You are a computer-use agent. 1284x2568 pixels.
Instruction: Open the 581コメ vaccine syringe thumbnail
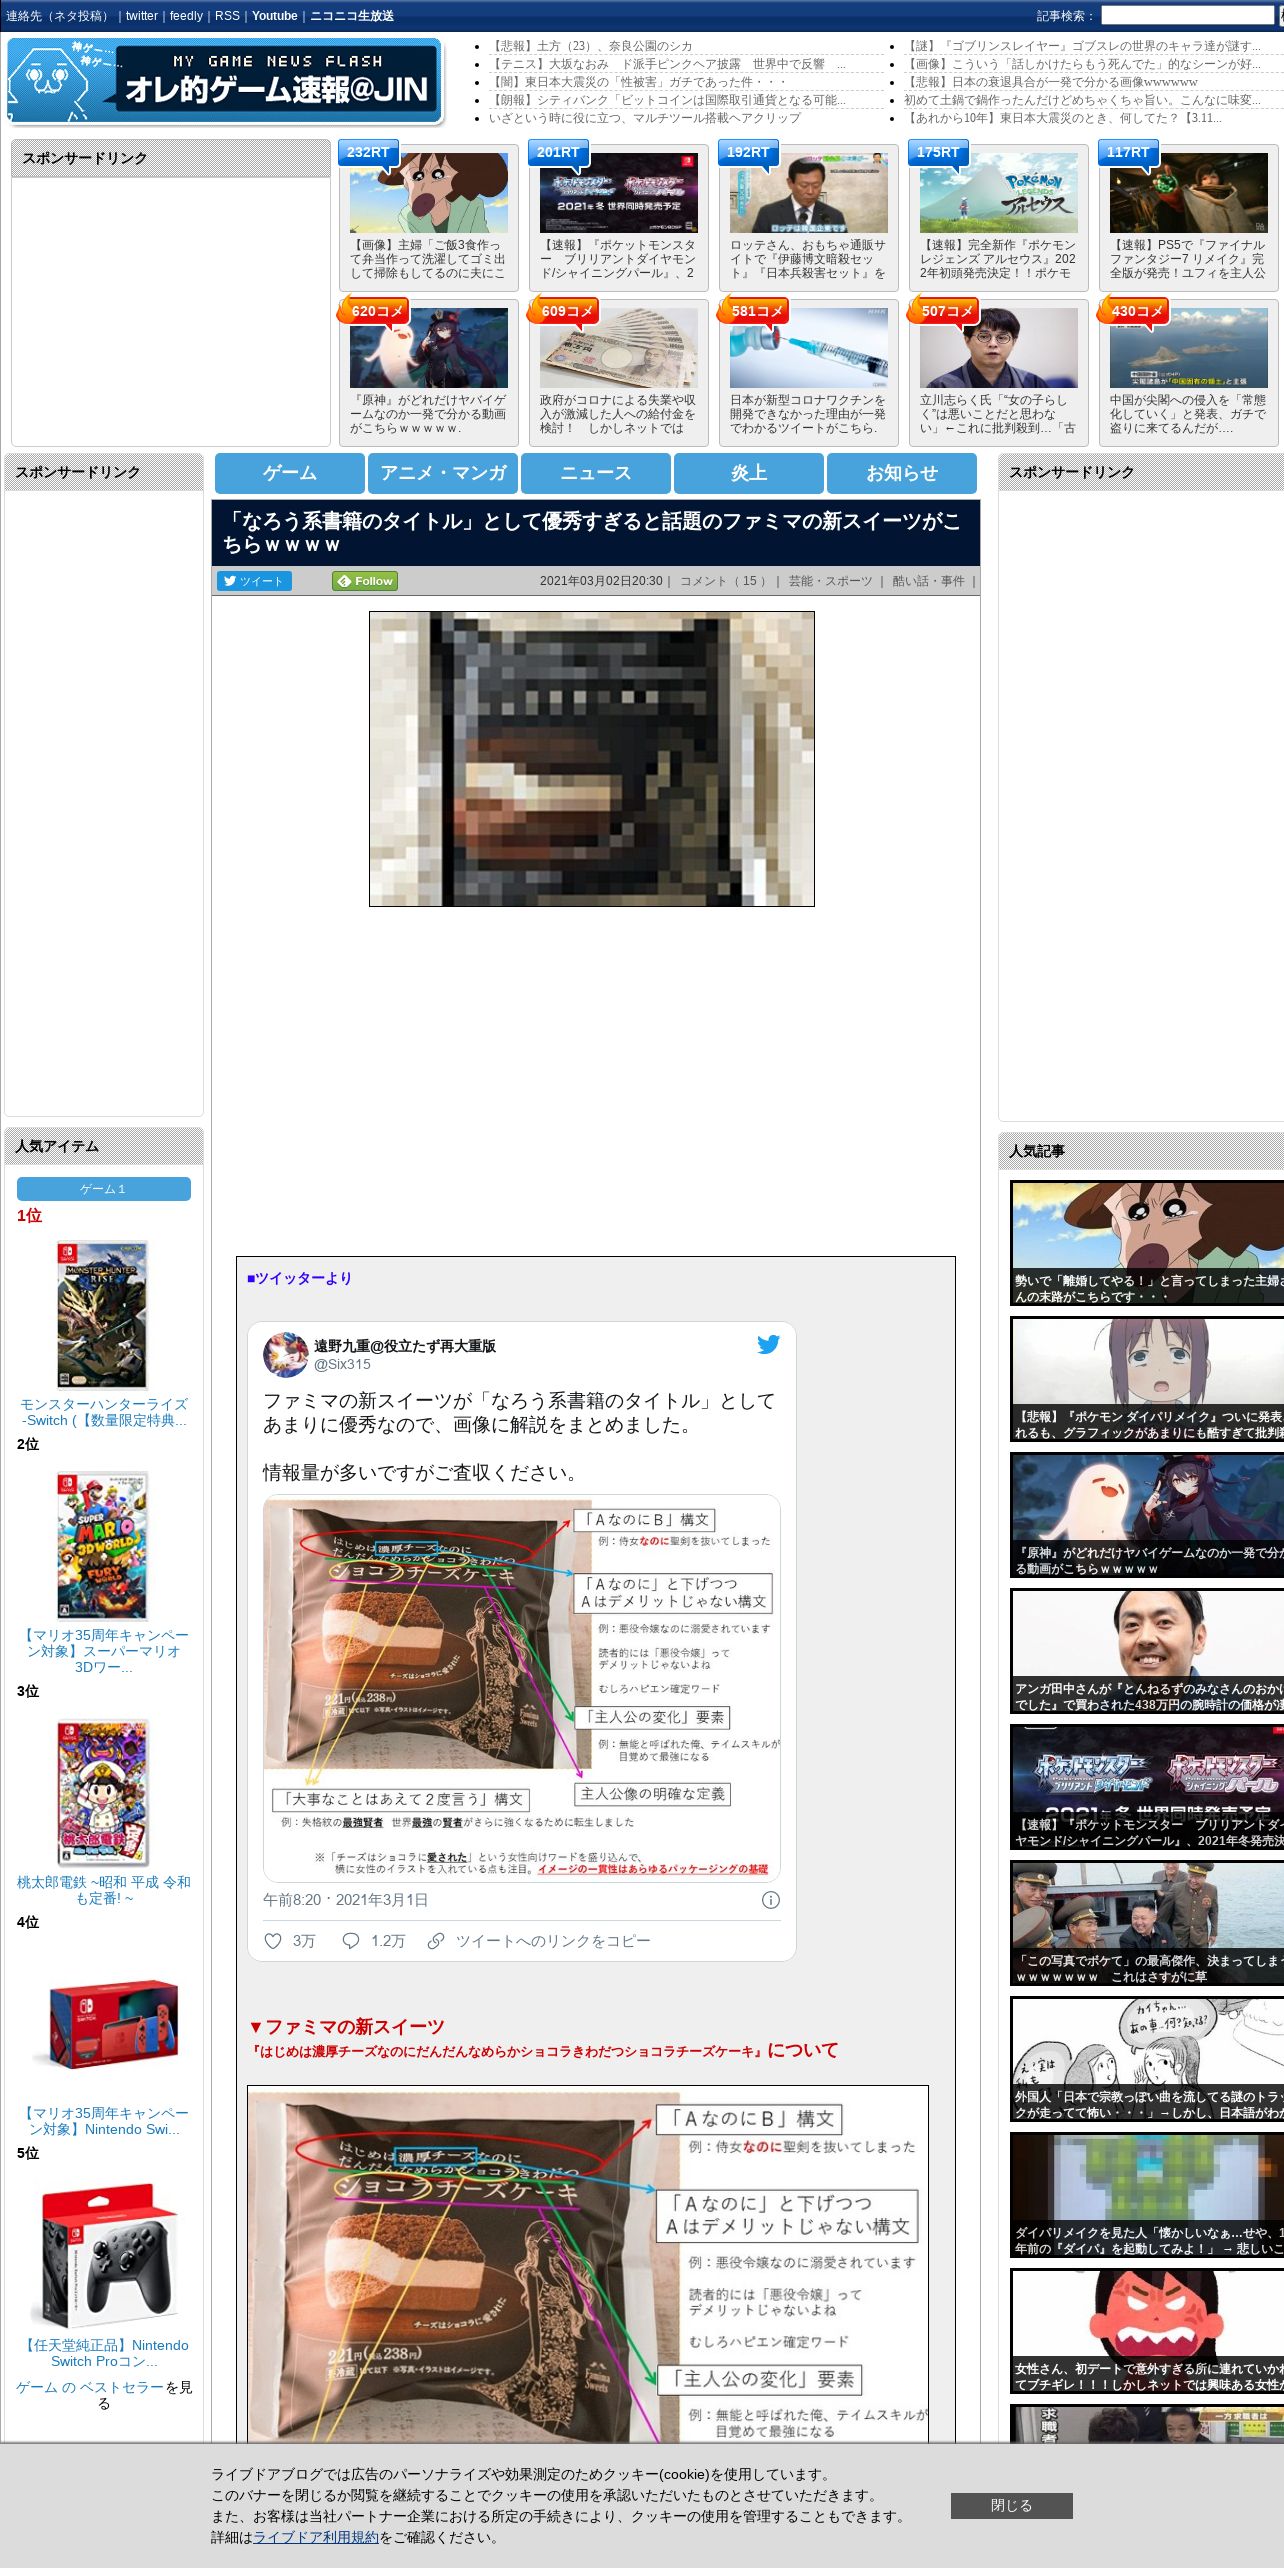click(809, 348)
